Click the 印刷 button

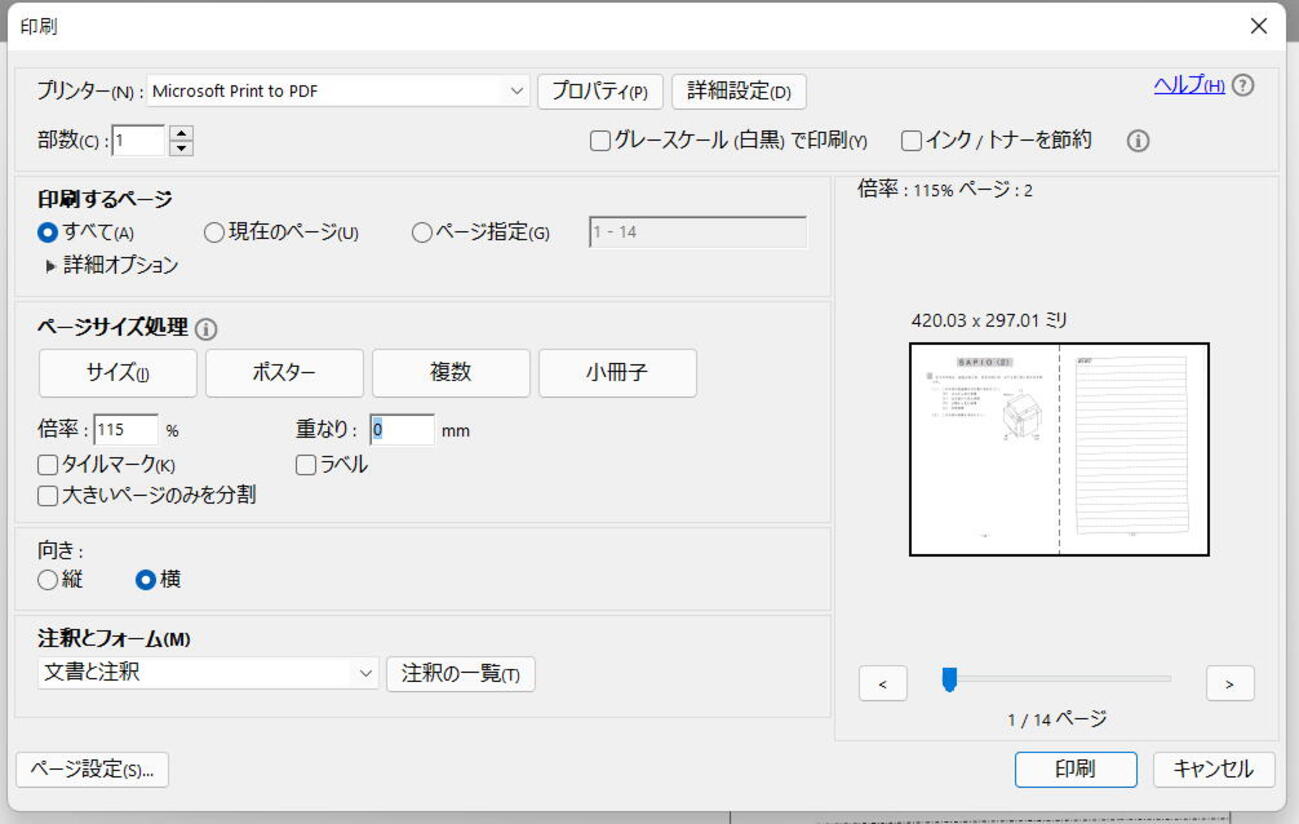click(1075, 769)
